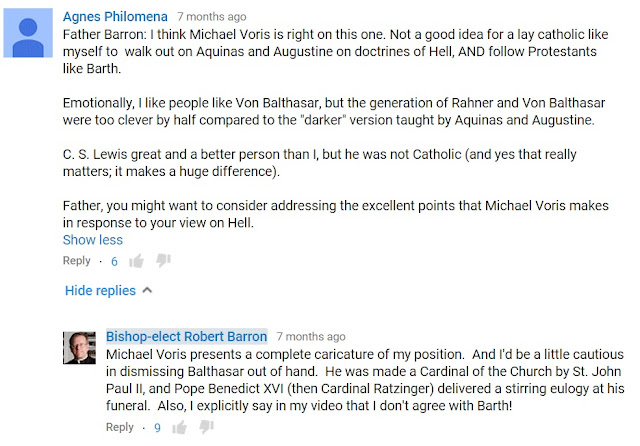The height and width of the screenshot is (446, 640).
Task: Click the timestamp on Agnes Philomena's comment
Action: pos(213,18)
